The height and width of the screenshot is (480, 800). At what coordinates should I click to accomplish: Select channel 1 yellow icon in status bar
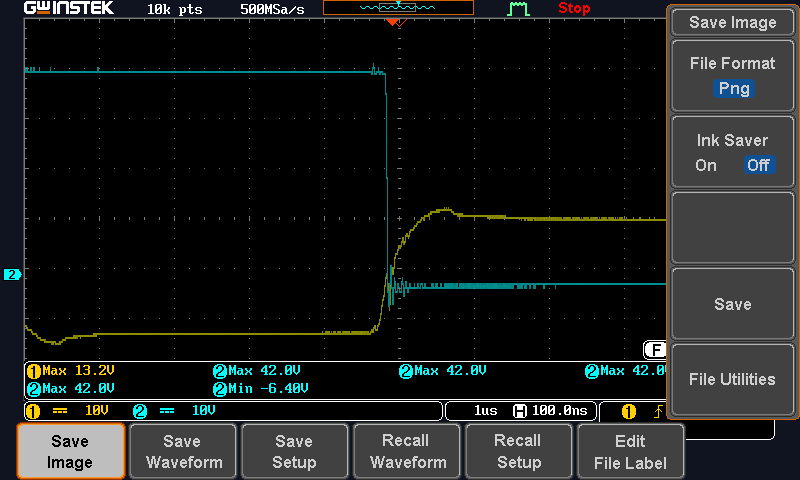[33, 411]
